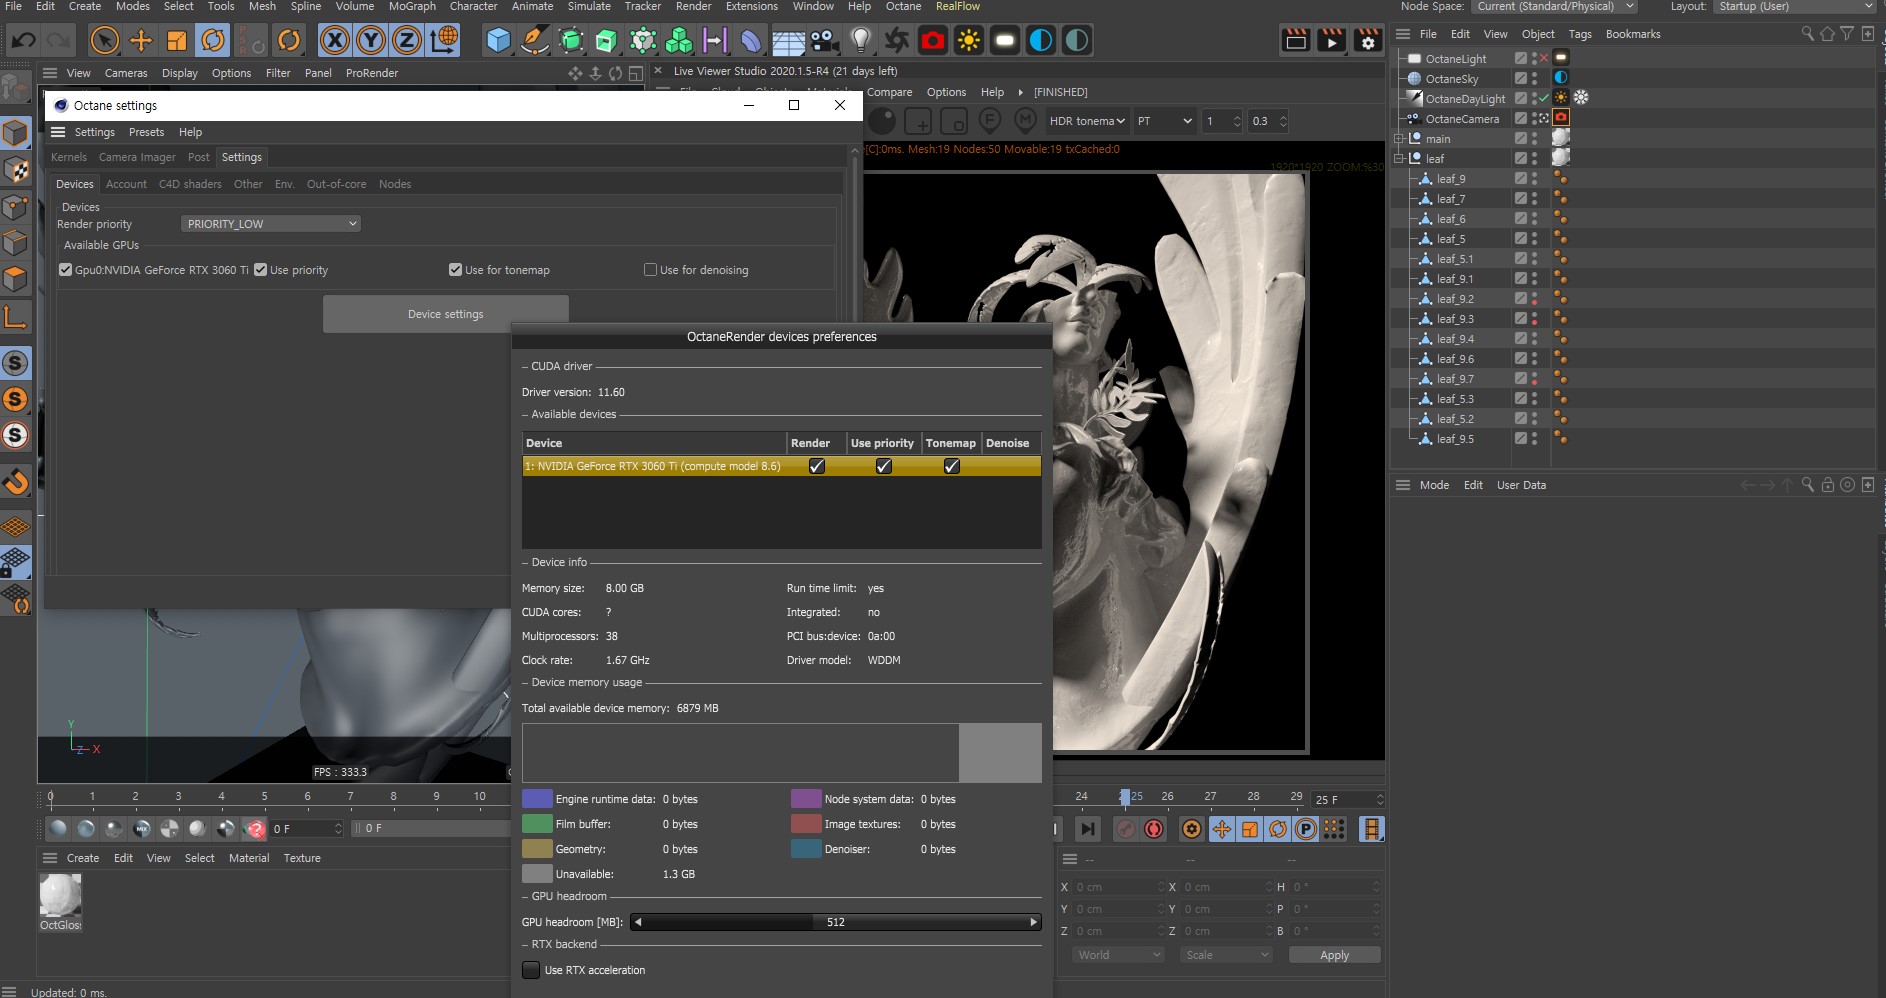Open the MoGraph menu

point(412,7)
